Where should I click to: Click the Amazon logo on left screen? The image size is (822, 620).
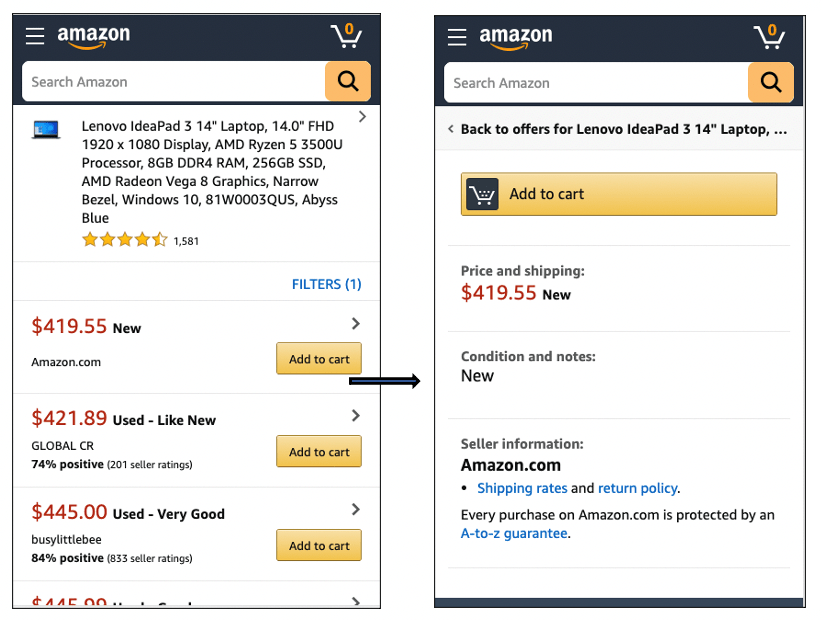93,37
